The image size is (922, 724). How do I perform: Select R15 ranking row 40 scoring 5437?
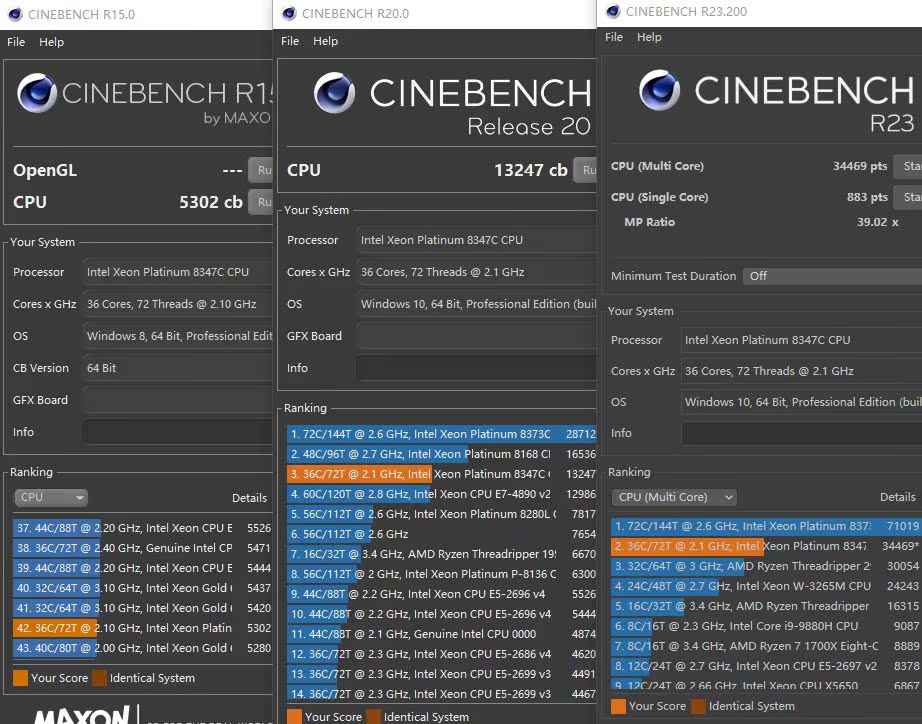(142, 588)
